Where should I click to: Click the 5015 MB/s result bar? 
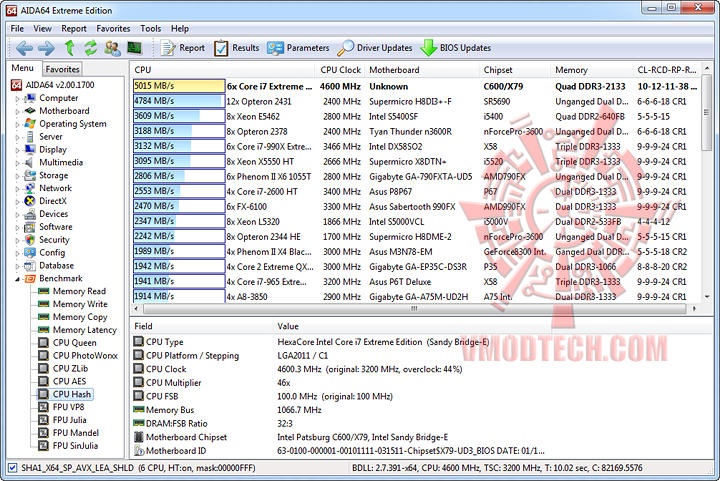coord(179,86)
